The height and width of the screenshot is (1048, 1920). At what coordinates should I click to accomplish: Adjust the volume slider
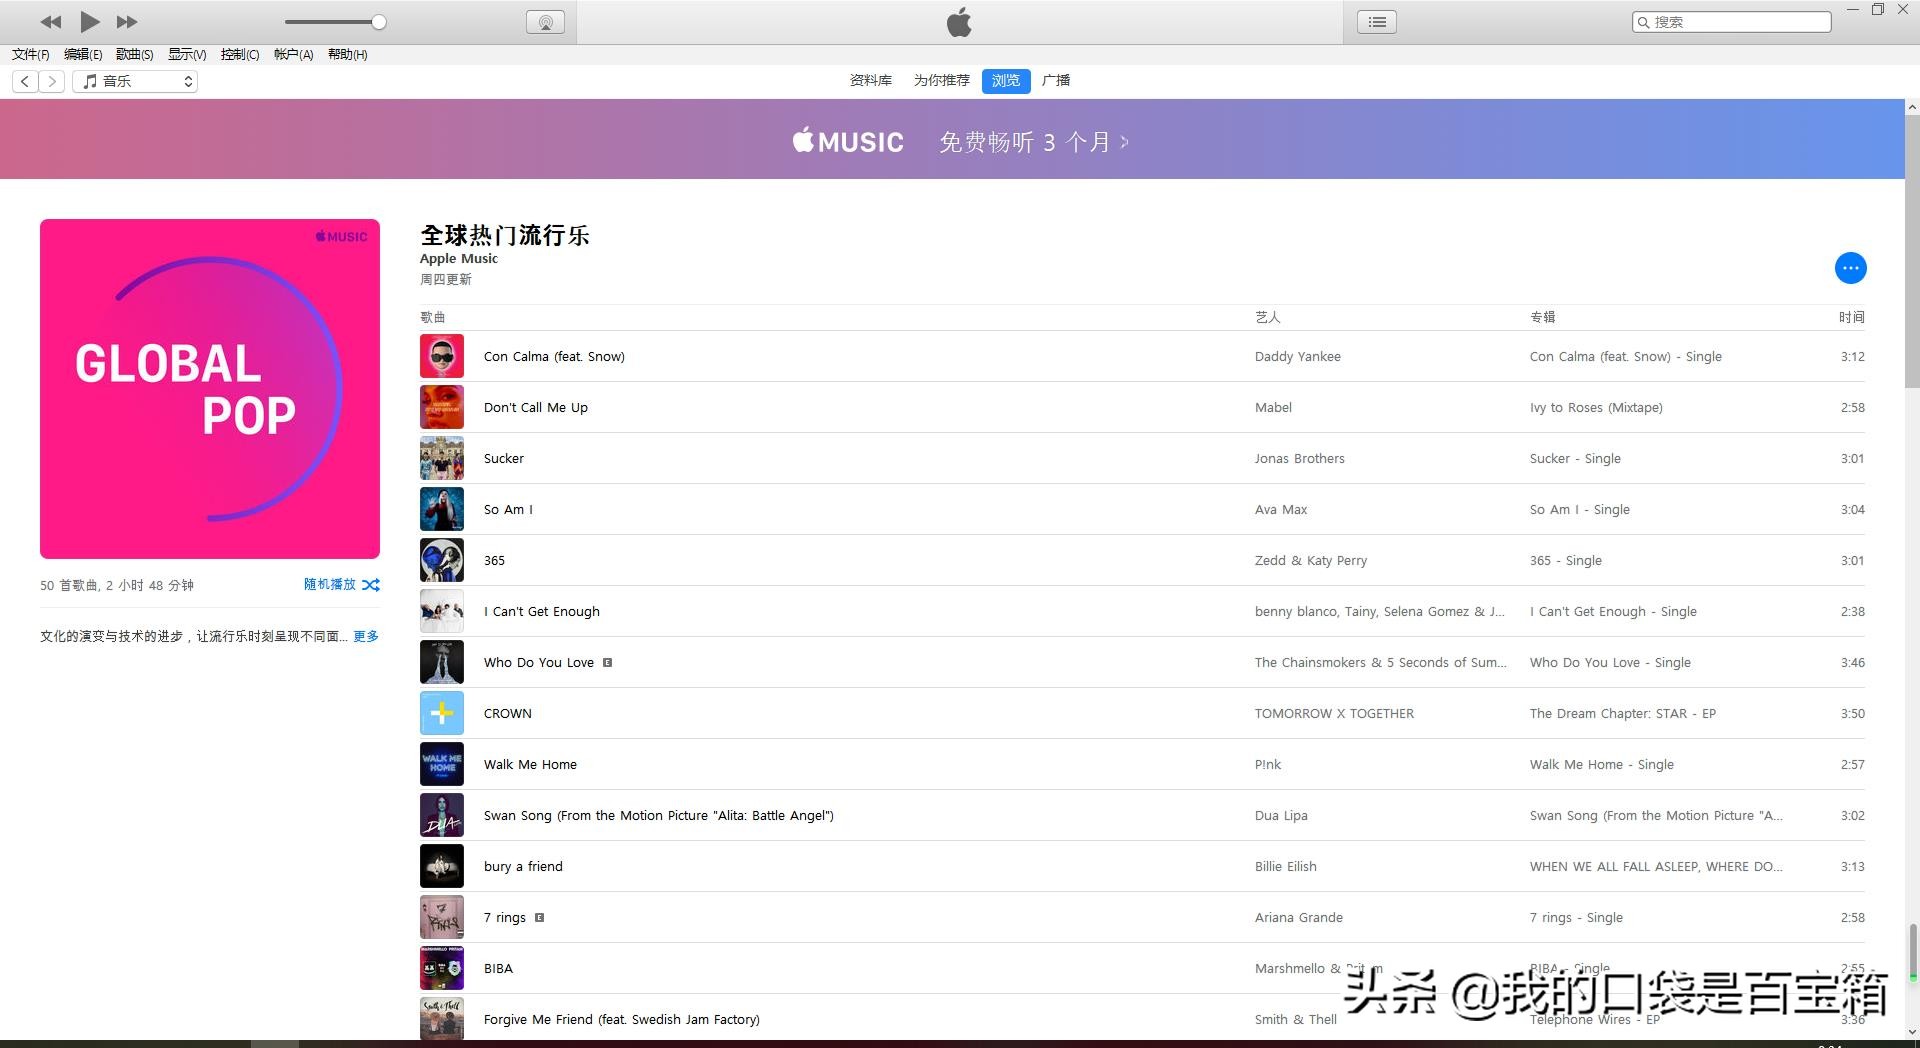[379, 21]
